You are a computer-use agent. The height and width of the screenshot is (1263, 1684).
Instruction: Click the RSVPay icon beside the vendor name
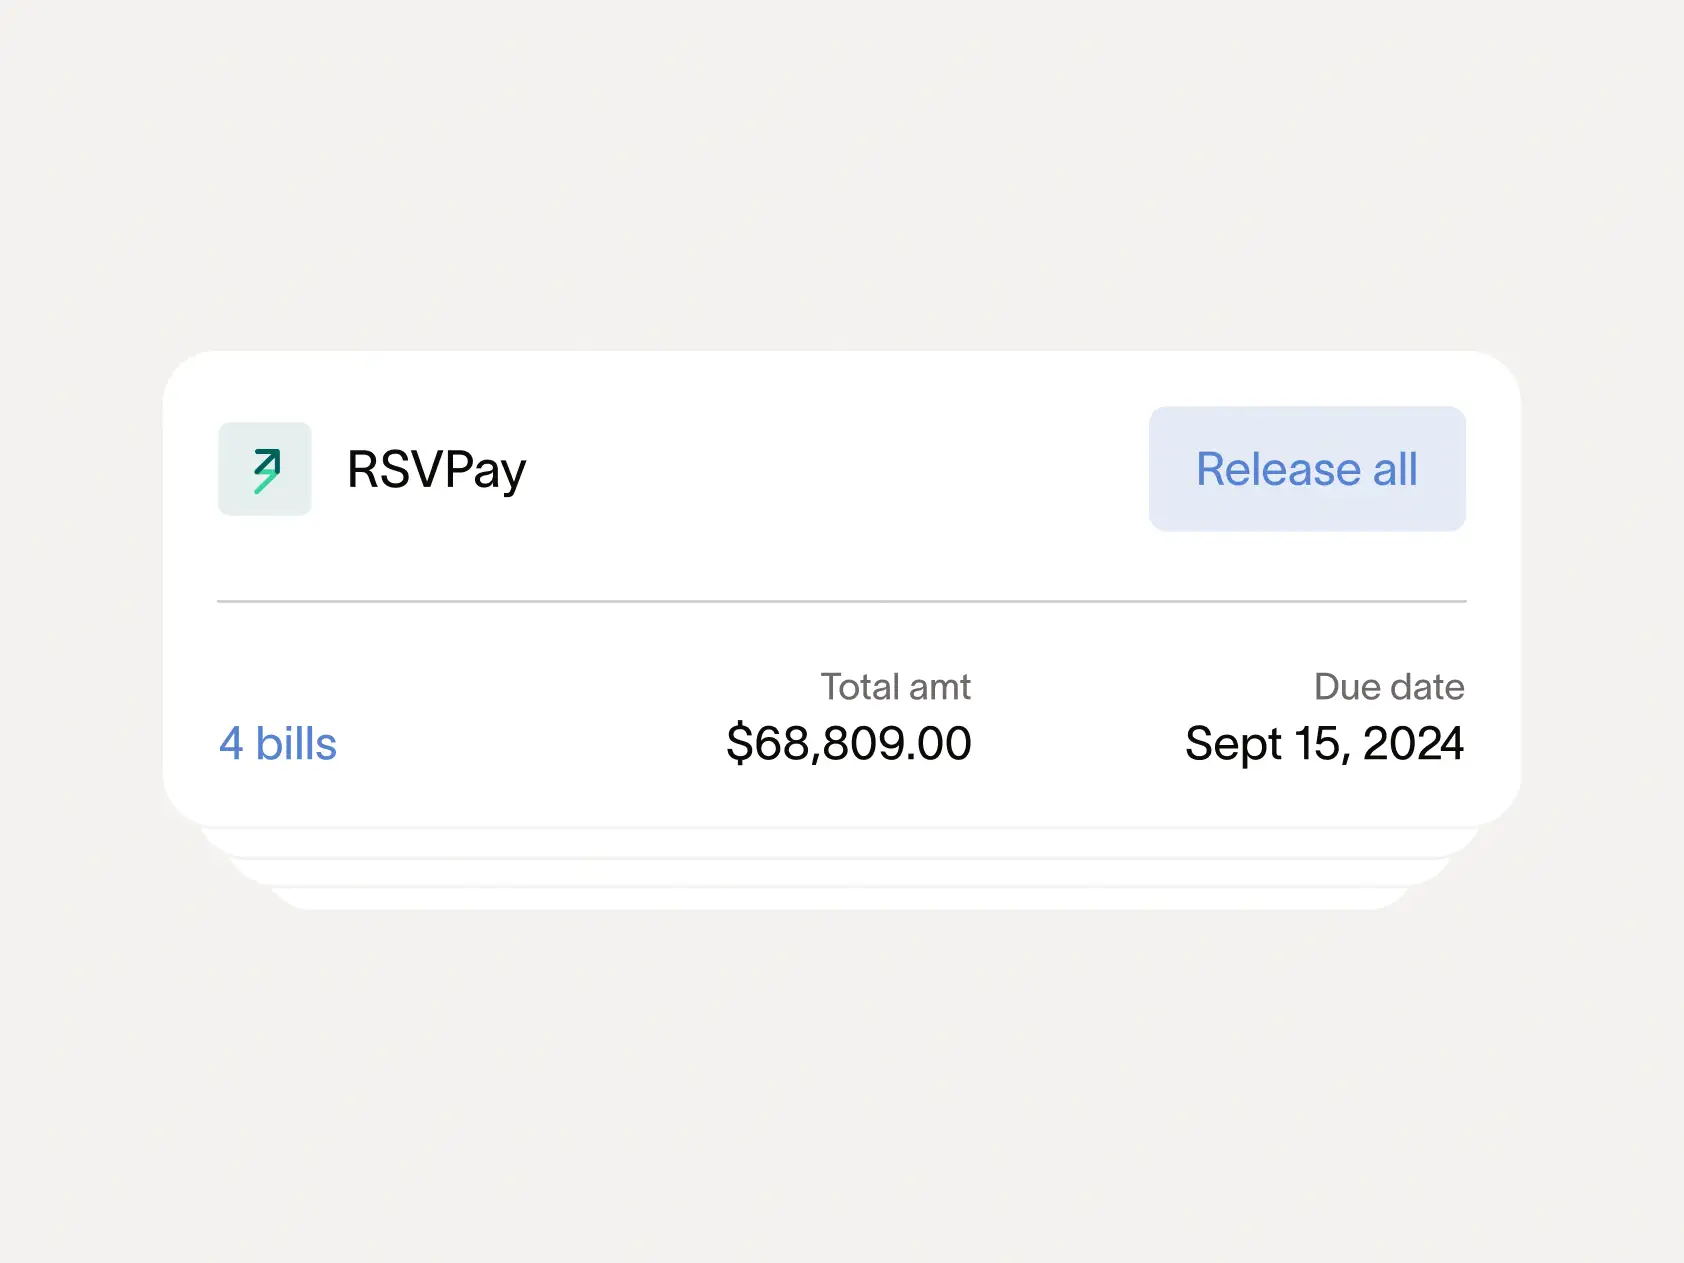click(x=264, y=469)
